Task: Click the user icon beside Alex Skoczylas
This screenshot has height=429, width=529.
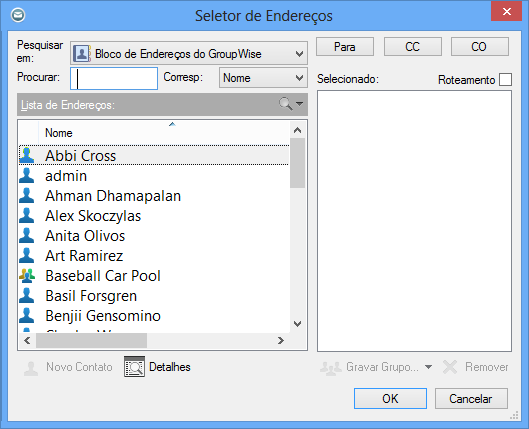Action: (27, 216)
